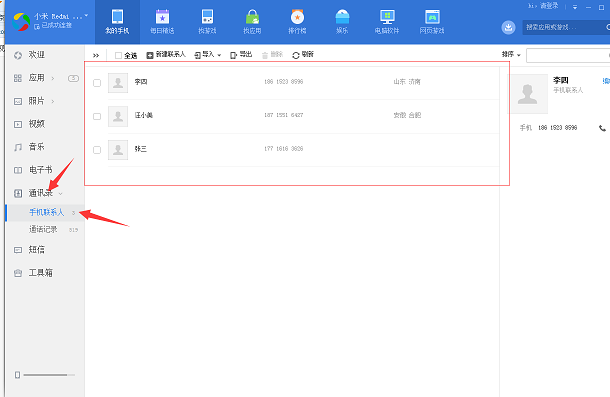
Task: Collapse the 通讯录 section arrow
Action: pyautogui.click(x=61, y=193)
